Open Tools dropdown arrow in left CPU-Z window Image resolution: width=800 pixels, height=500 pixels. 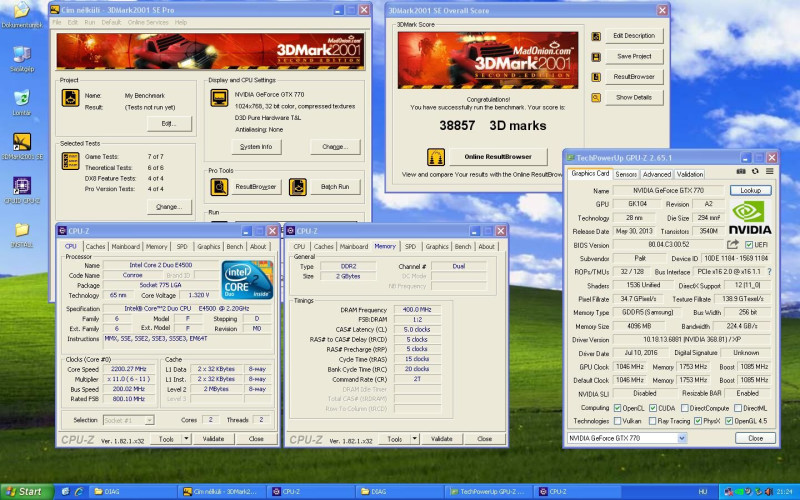pyautogui.click(x=186, y=439)
